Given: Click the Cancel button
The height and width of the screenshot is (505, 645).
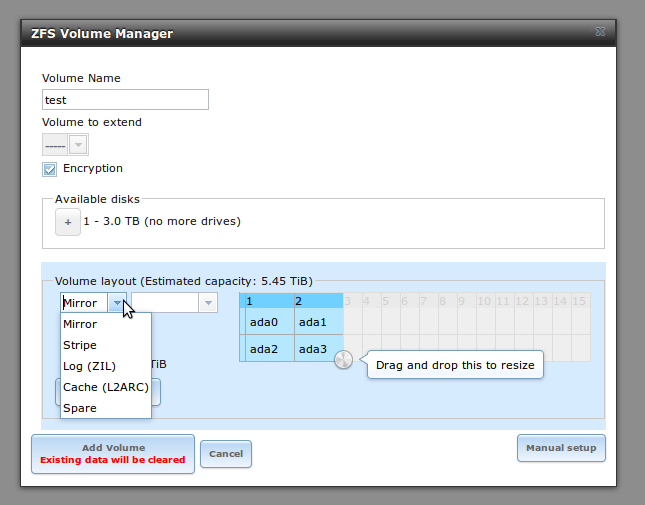Looking at the screenshot, I should click(x=226, y=454).
